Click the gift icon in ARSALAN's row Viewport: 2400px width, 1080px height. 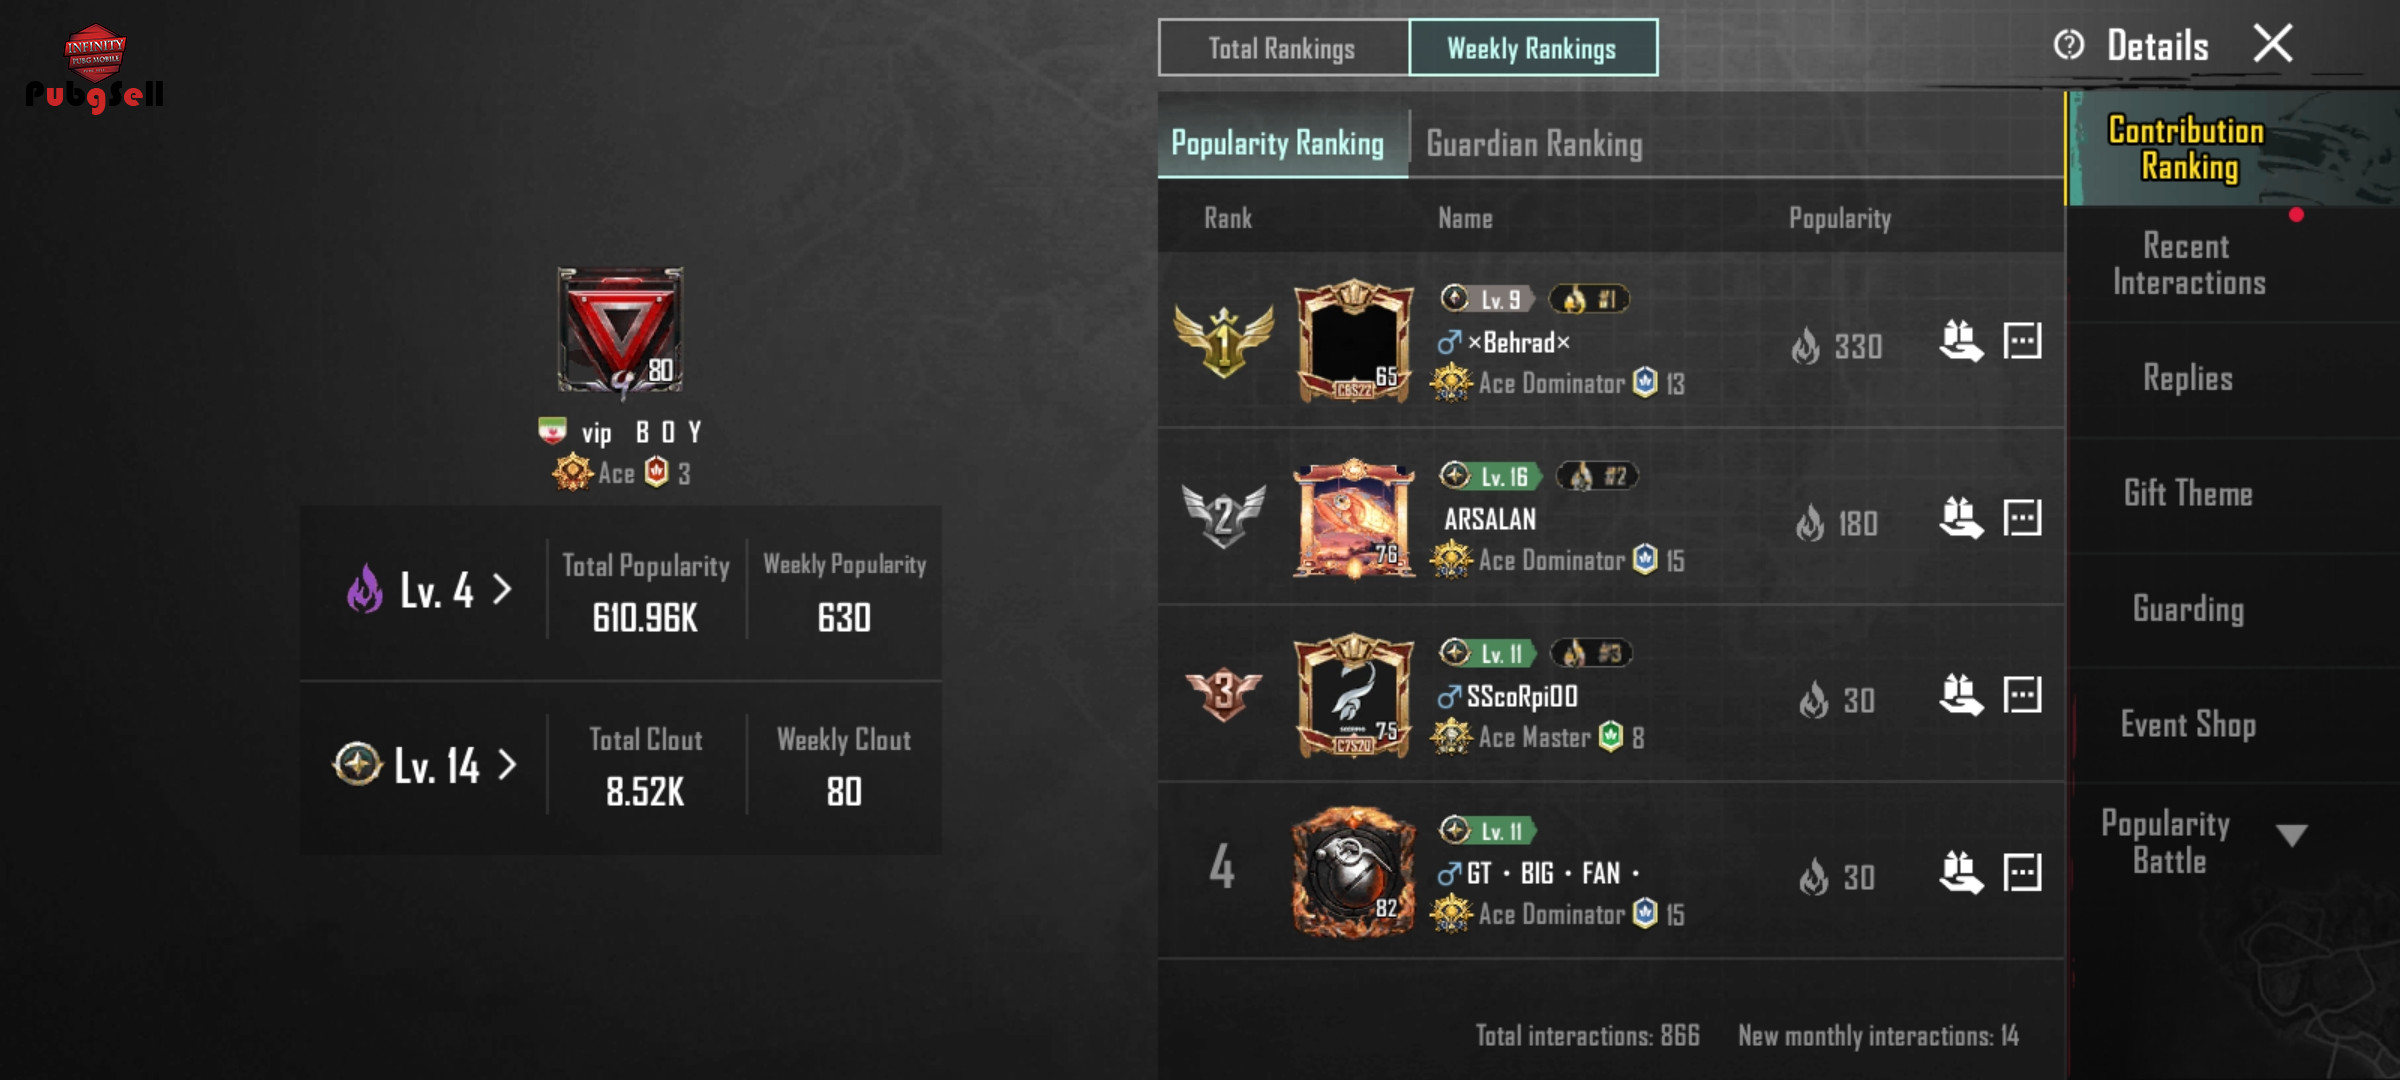pyautogui.click(x=1961, y=518)
